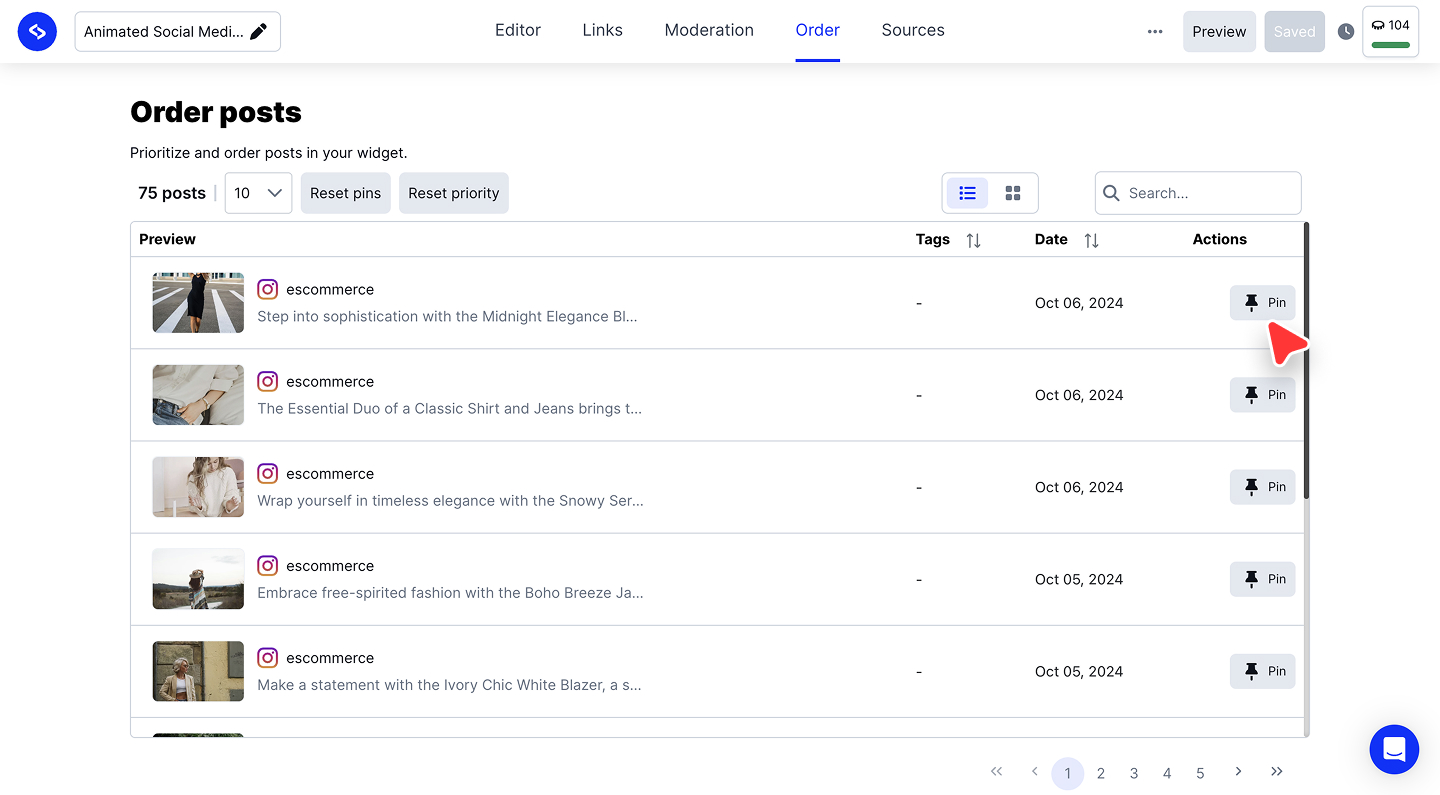Go to page 5
This screenshot has height=795, width=1440.
click(x=1200, y=773)
